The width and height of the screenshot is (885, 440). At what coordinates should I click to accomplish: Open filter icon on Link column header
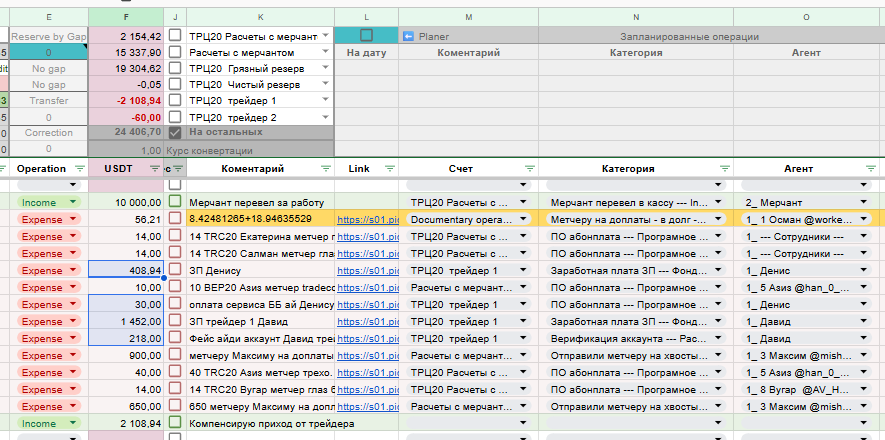click(390, 169)
